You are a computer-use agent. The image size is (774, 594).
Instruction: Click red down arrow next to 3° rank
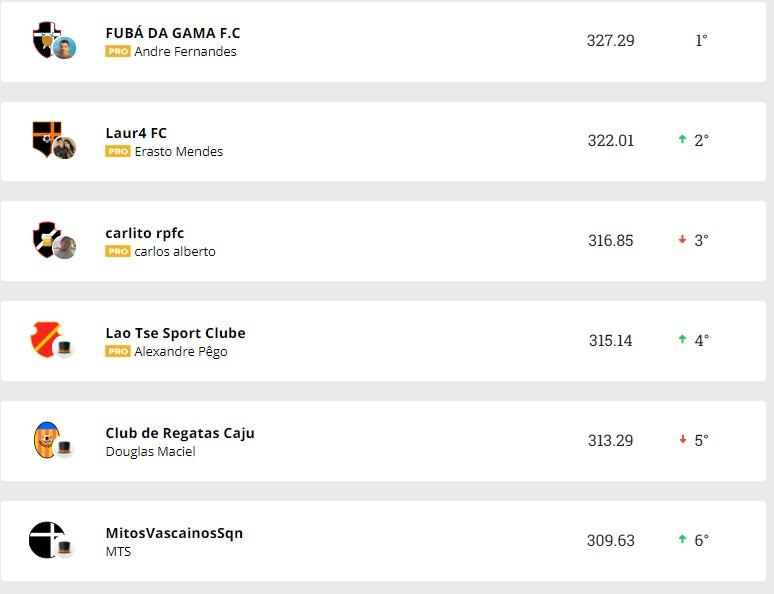point(682,240)
